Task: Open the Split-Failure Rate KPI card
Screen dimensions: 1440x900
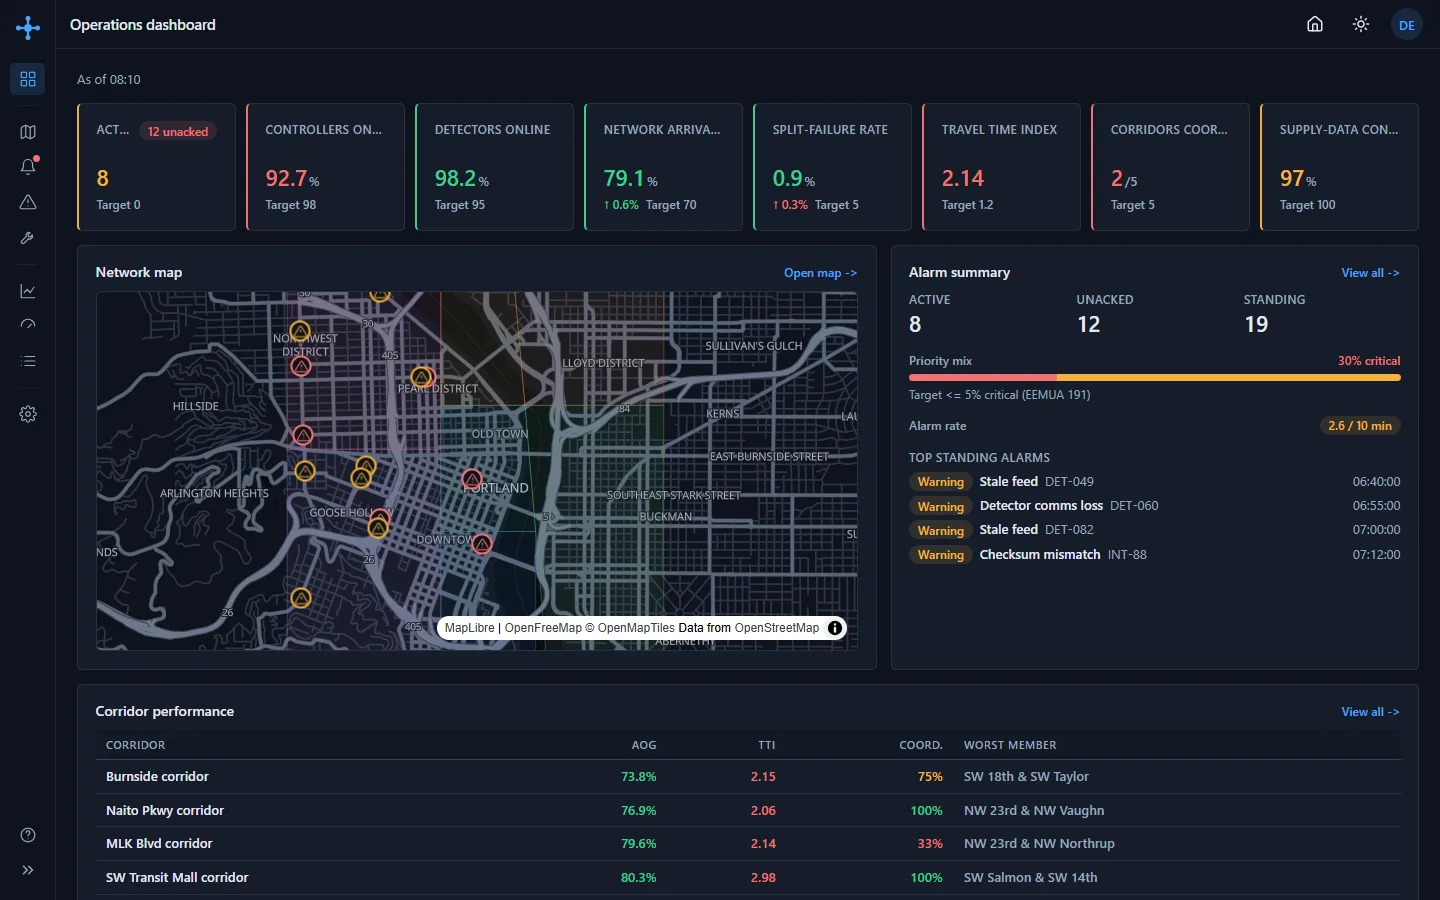Action: [832, 167]
